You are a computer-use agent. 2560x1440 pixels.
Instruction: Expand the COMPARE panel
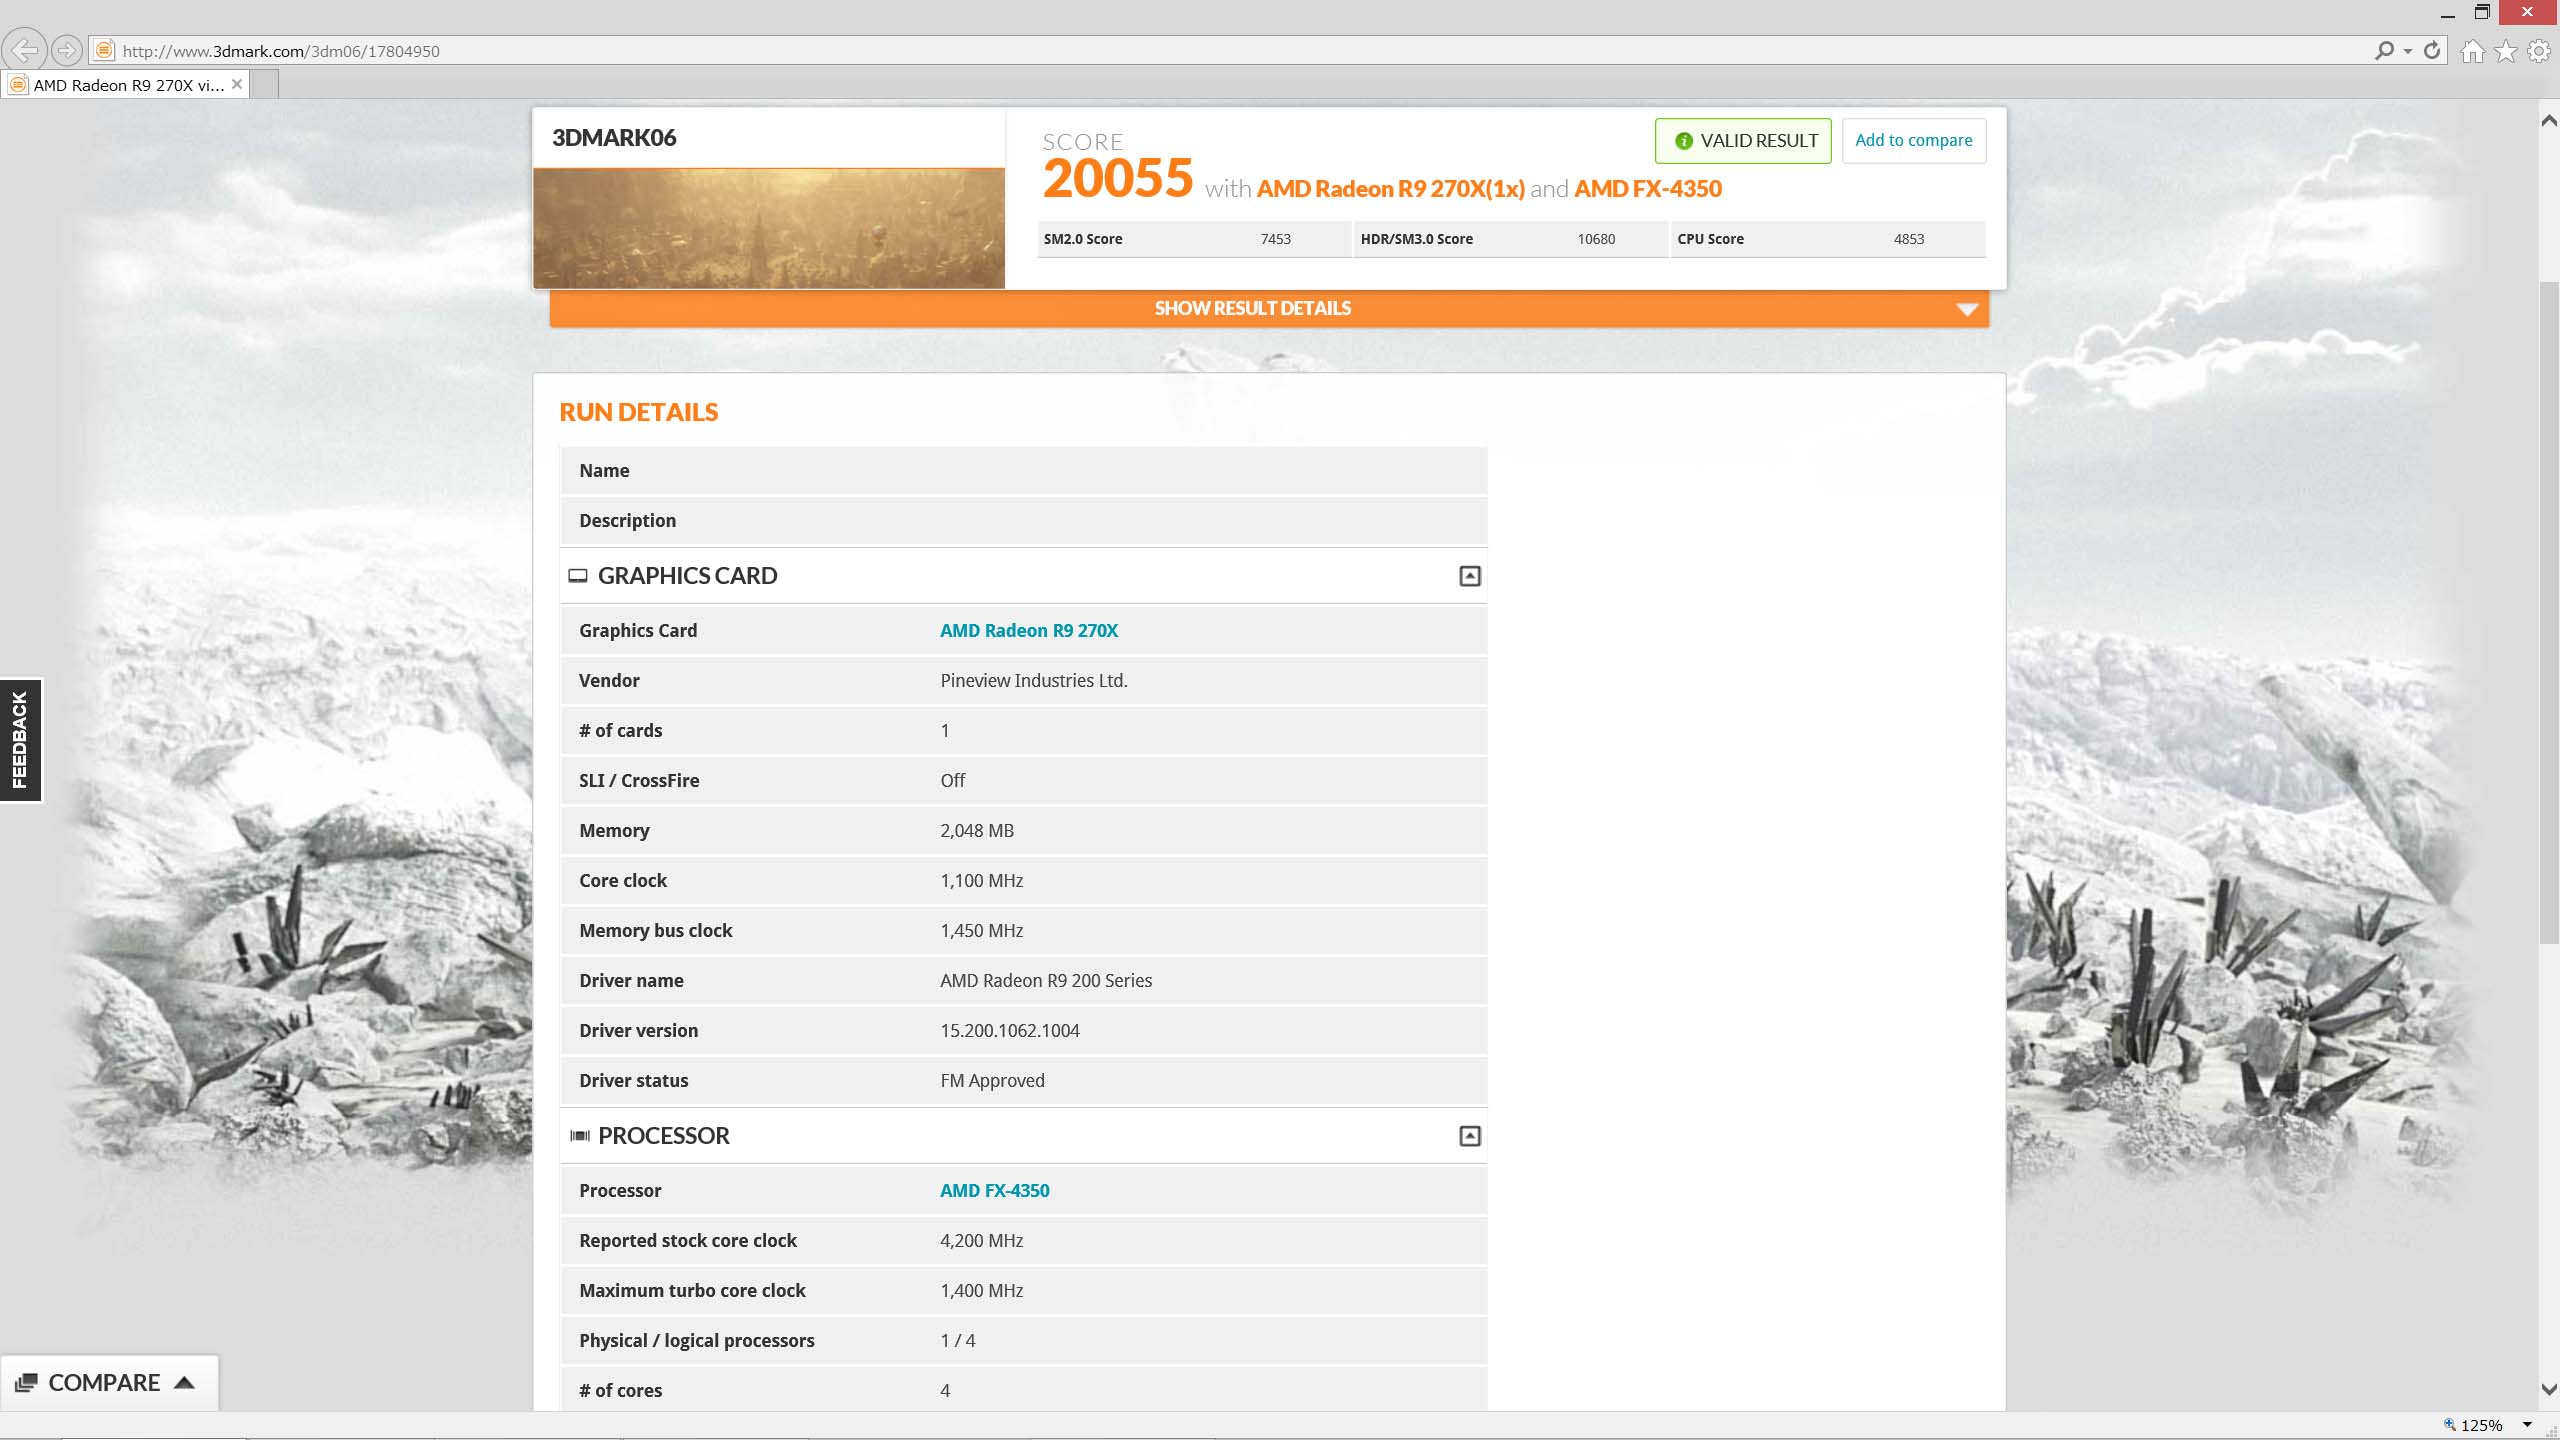pyautogui.click(x=109, y=1383)
